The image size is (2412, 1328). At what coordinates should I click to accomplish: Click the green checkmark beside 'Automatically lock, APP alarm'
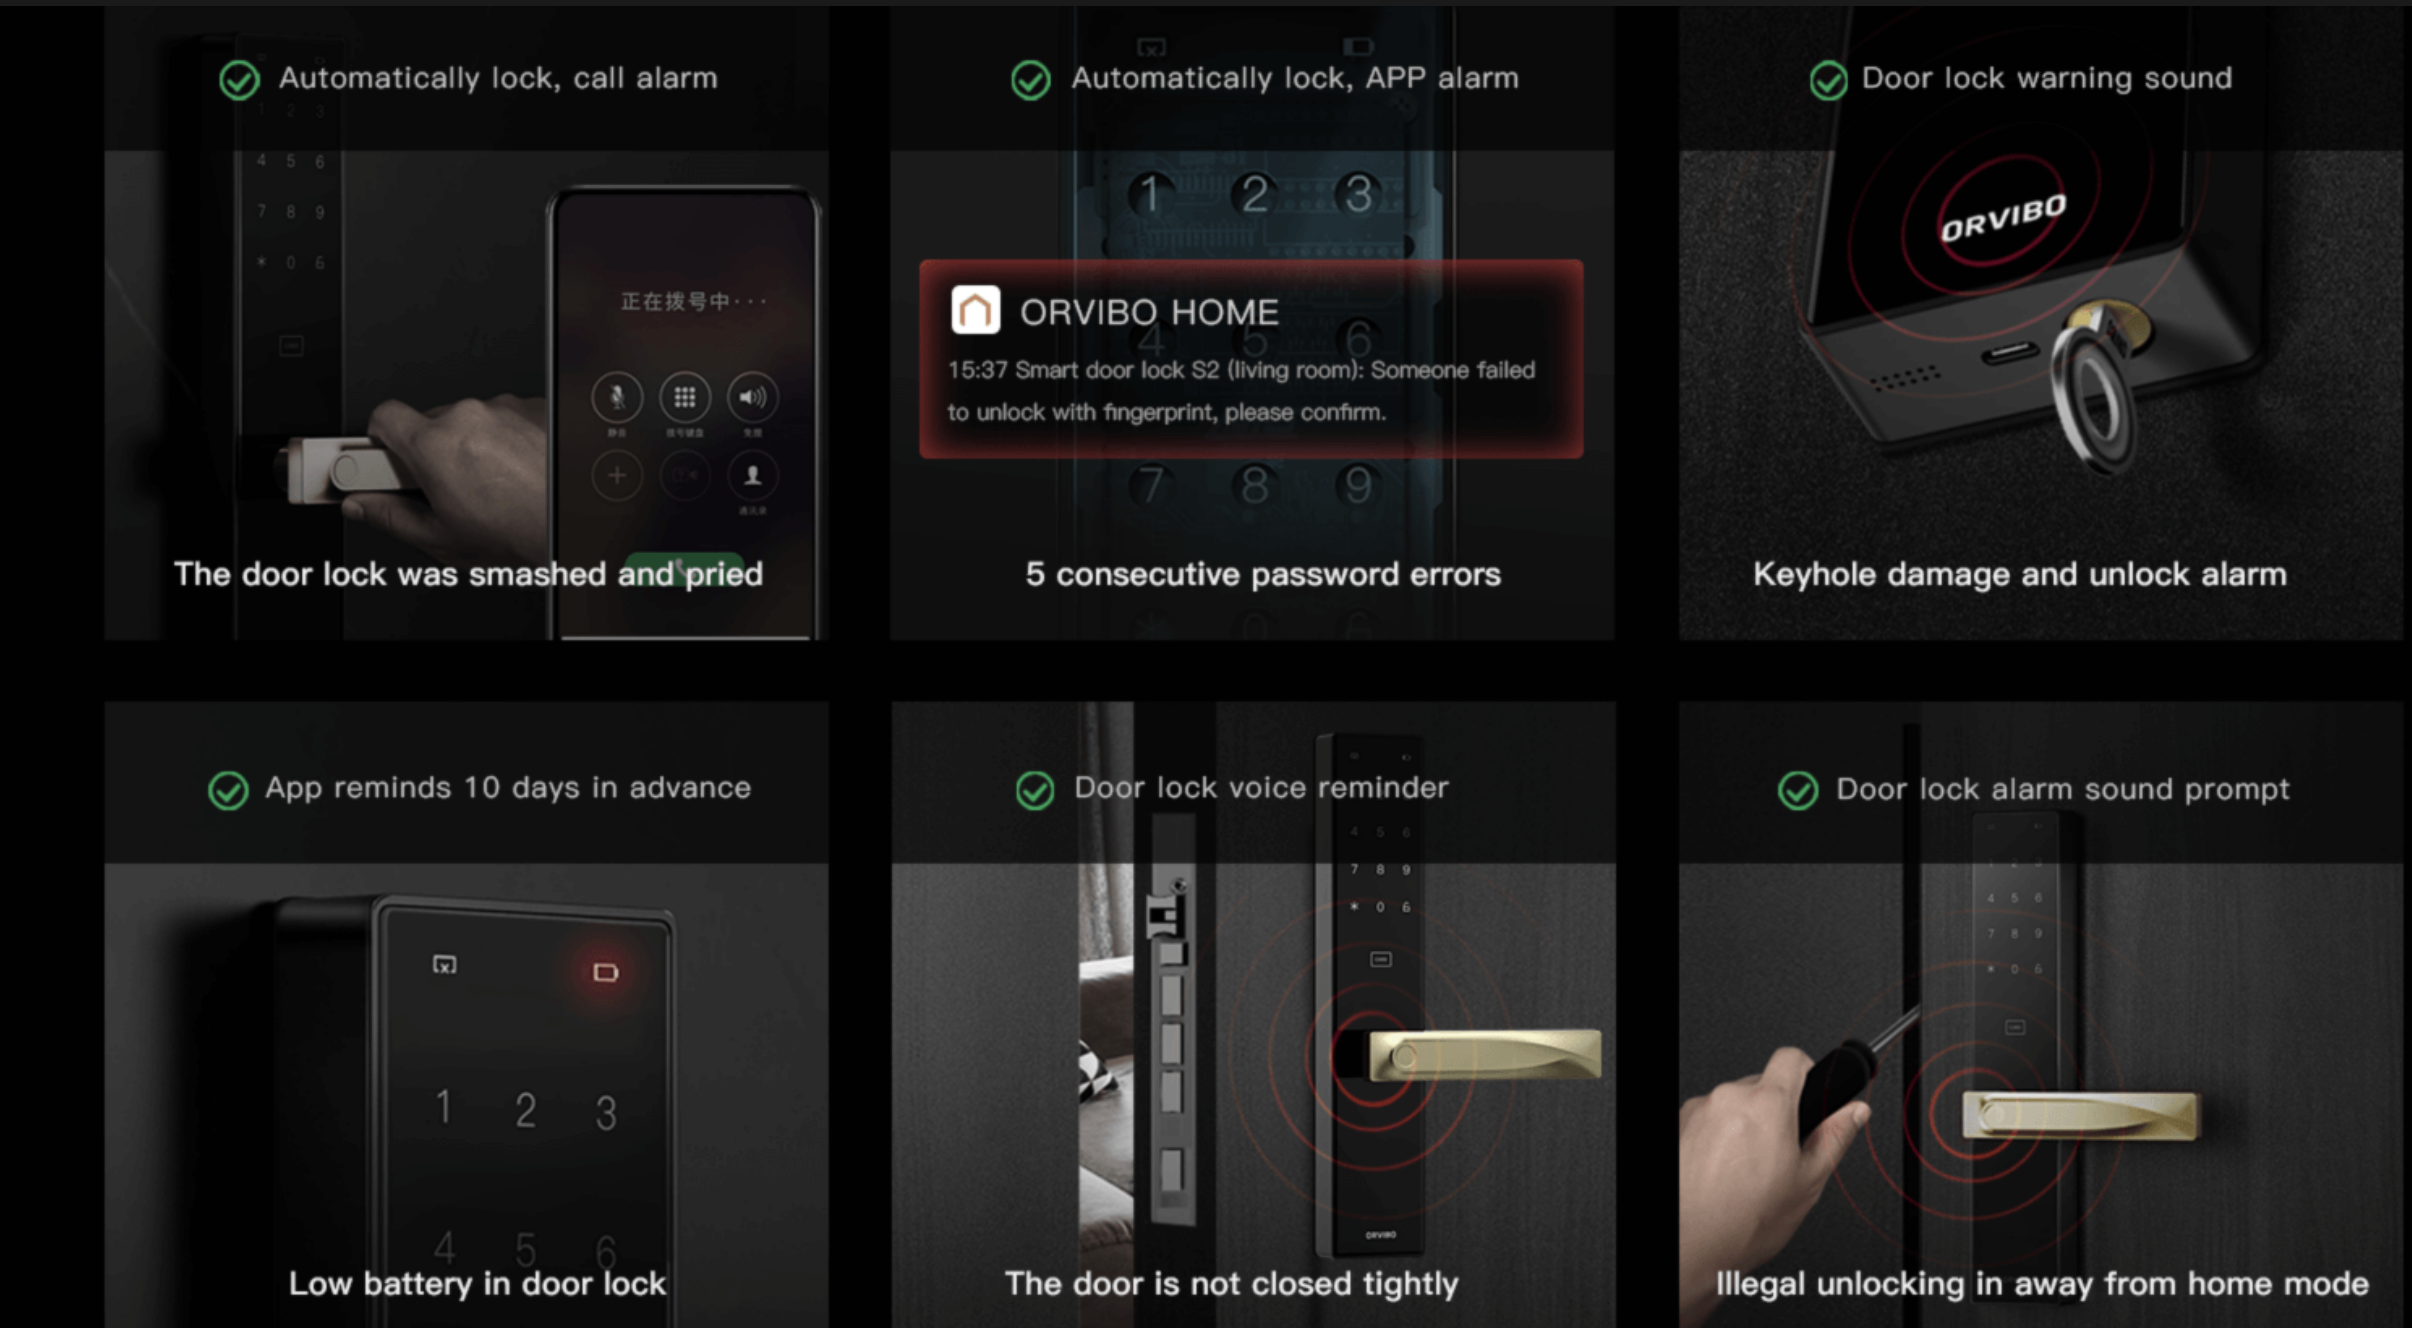tap(1031, 80)
